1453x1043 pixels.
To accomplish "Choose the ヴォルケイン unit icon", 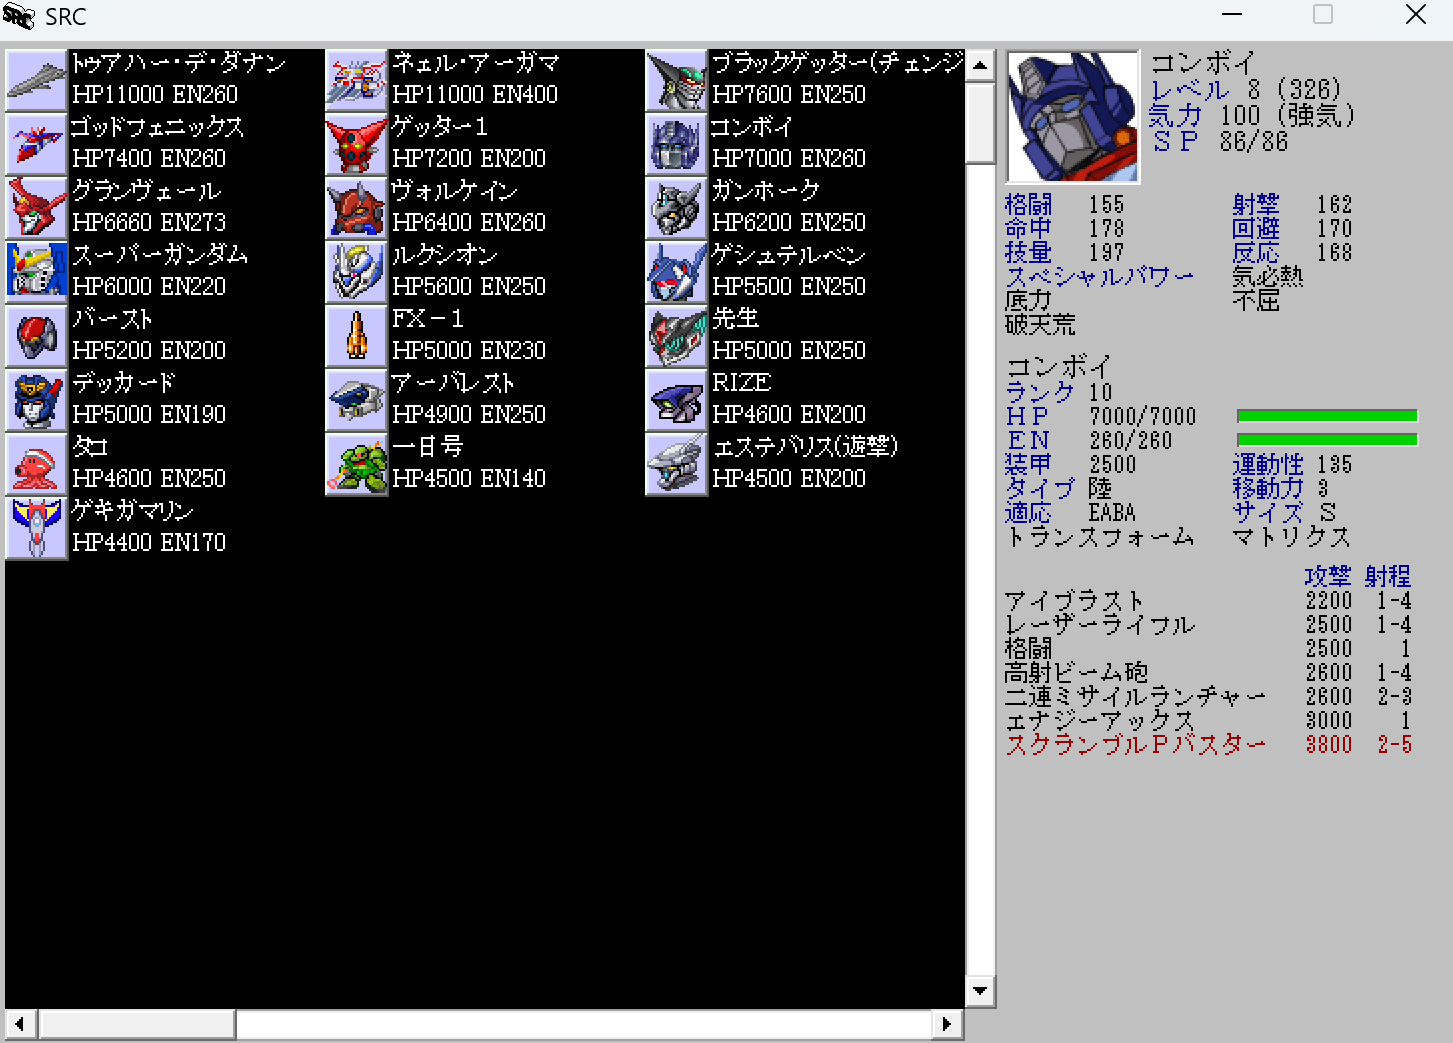I will coord(357,208).
